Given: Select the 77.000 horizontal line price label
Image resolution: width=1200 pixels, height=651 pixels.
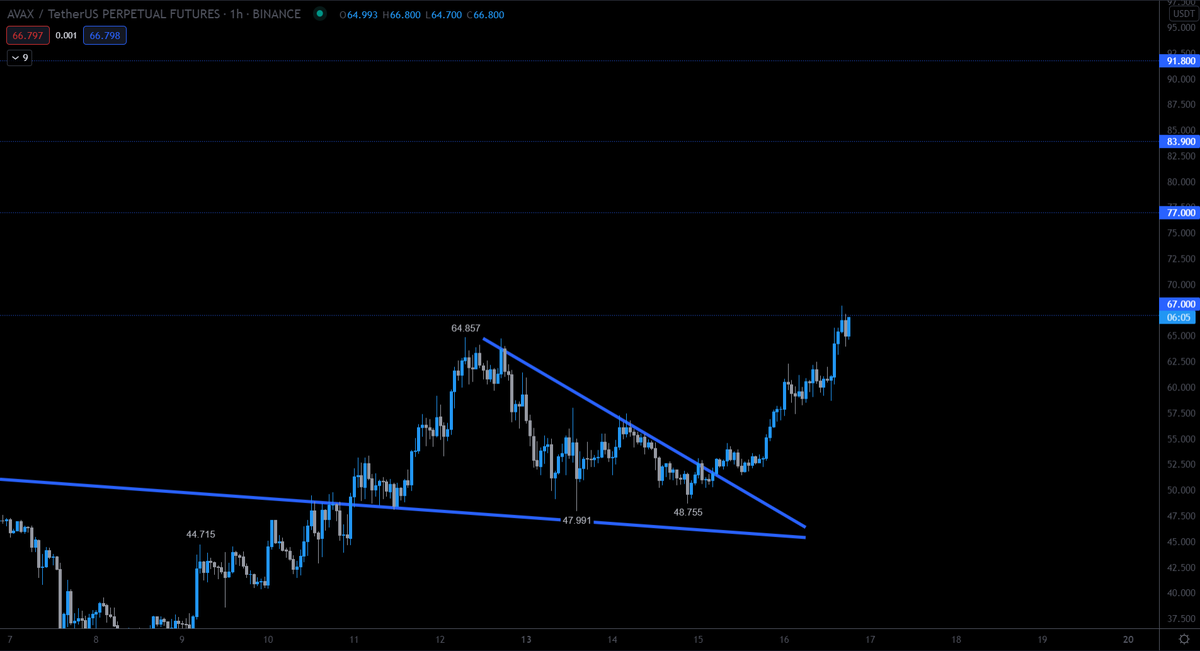Looking at the screenshot, I should point(1179,213).
